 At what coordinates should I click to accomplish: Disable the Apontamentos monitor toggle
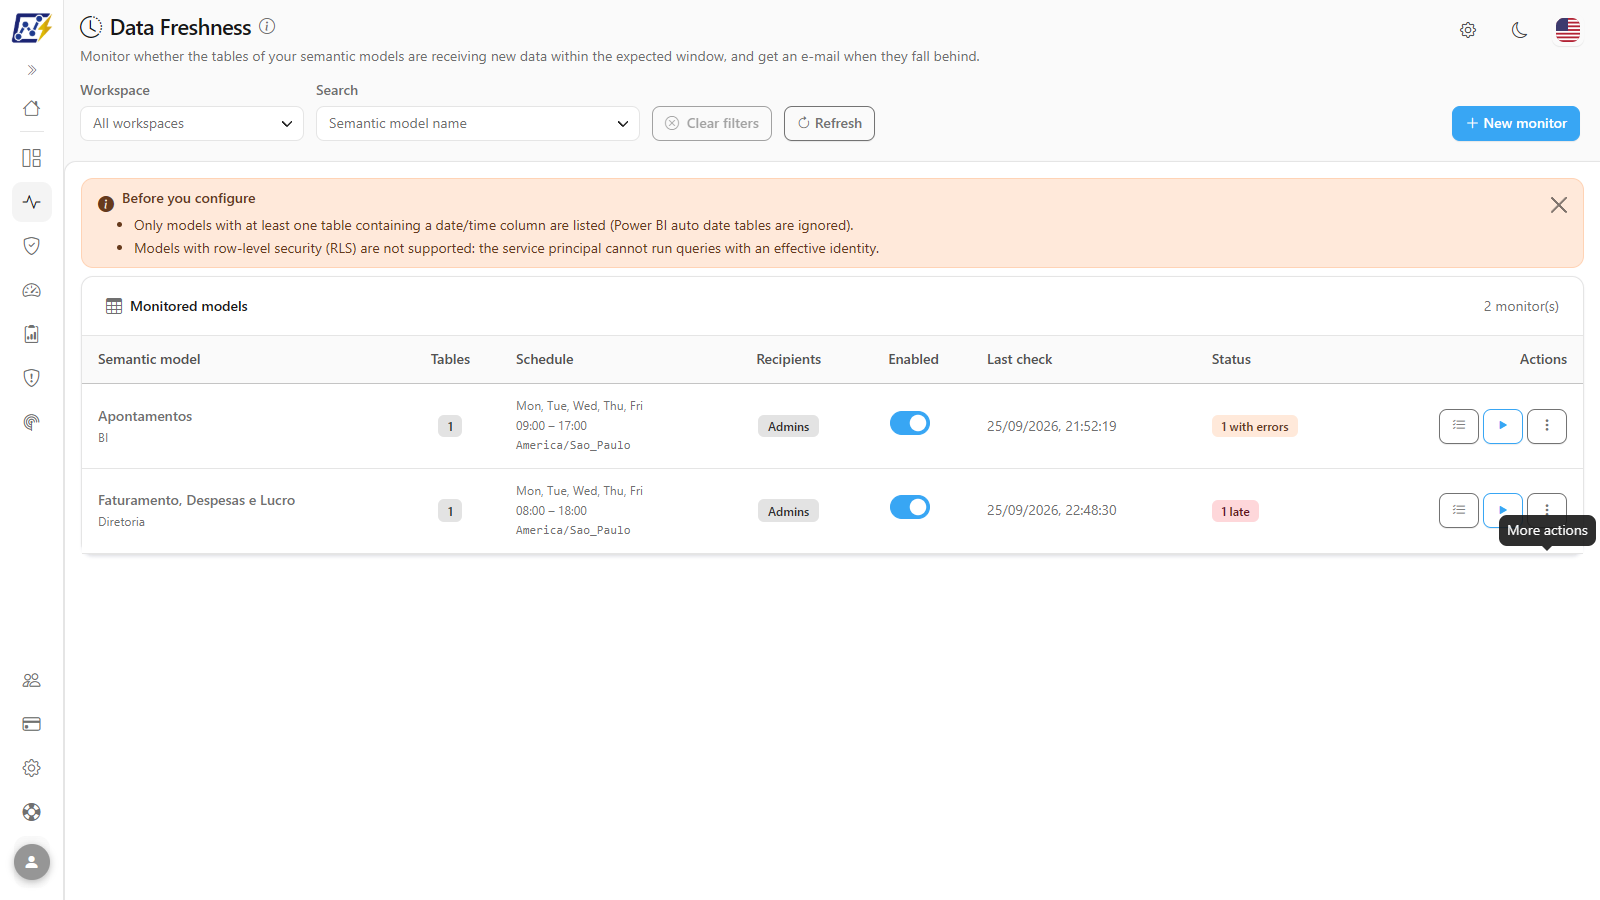click(910, 423)
